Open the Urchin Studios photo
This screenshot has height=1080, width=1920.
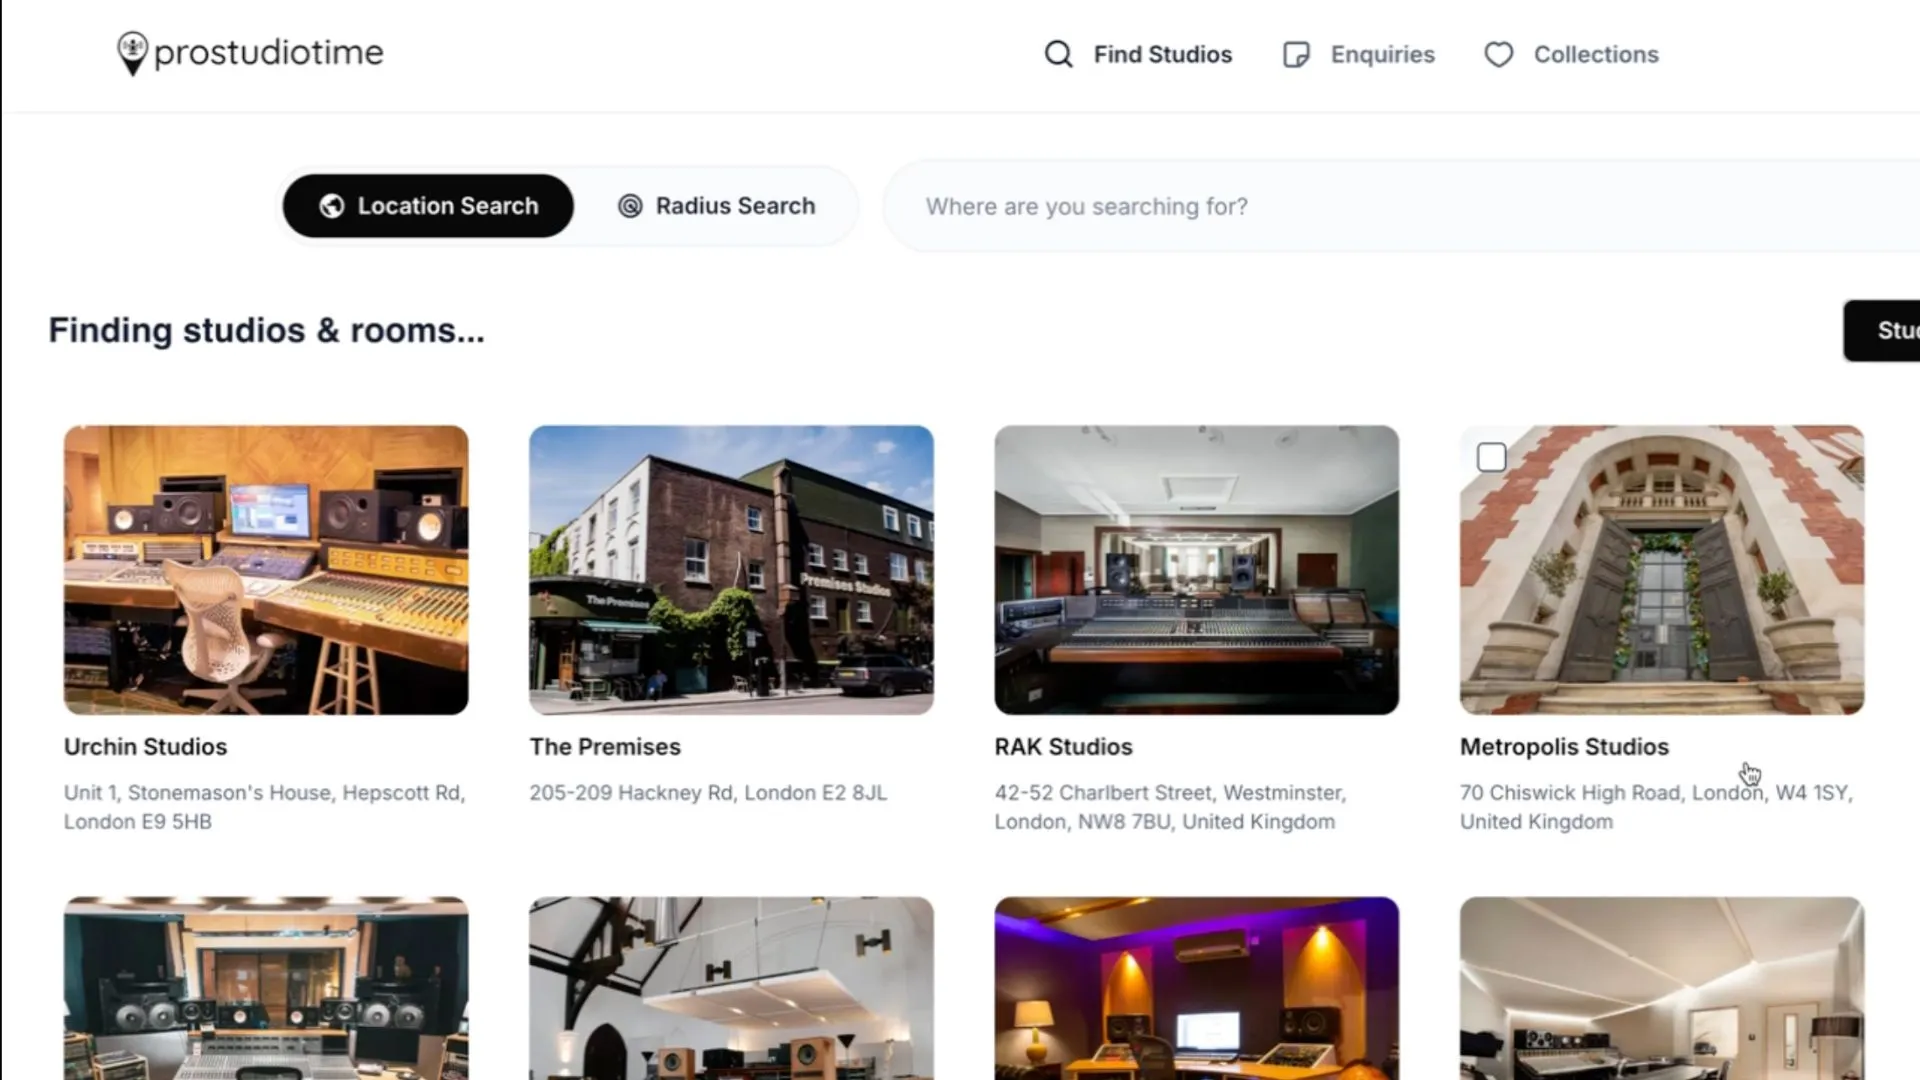(266, 570)
